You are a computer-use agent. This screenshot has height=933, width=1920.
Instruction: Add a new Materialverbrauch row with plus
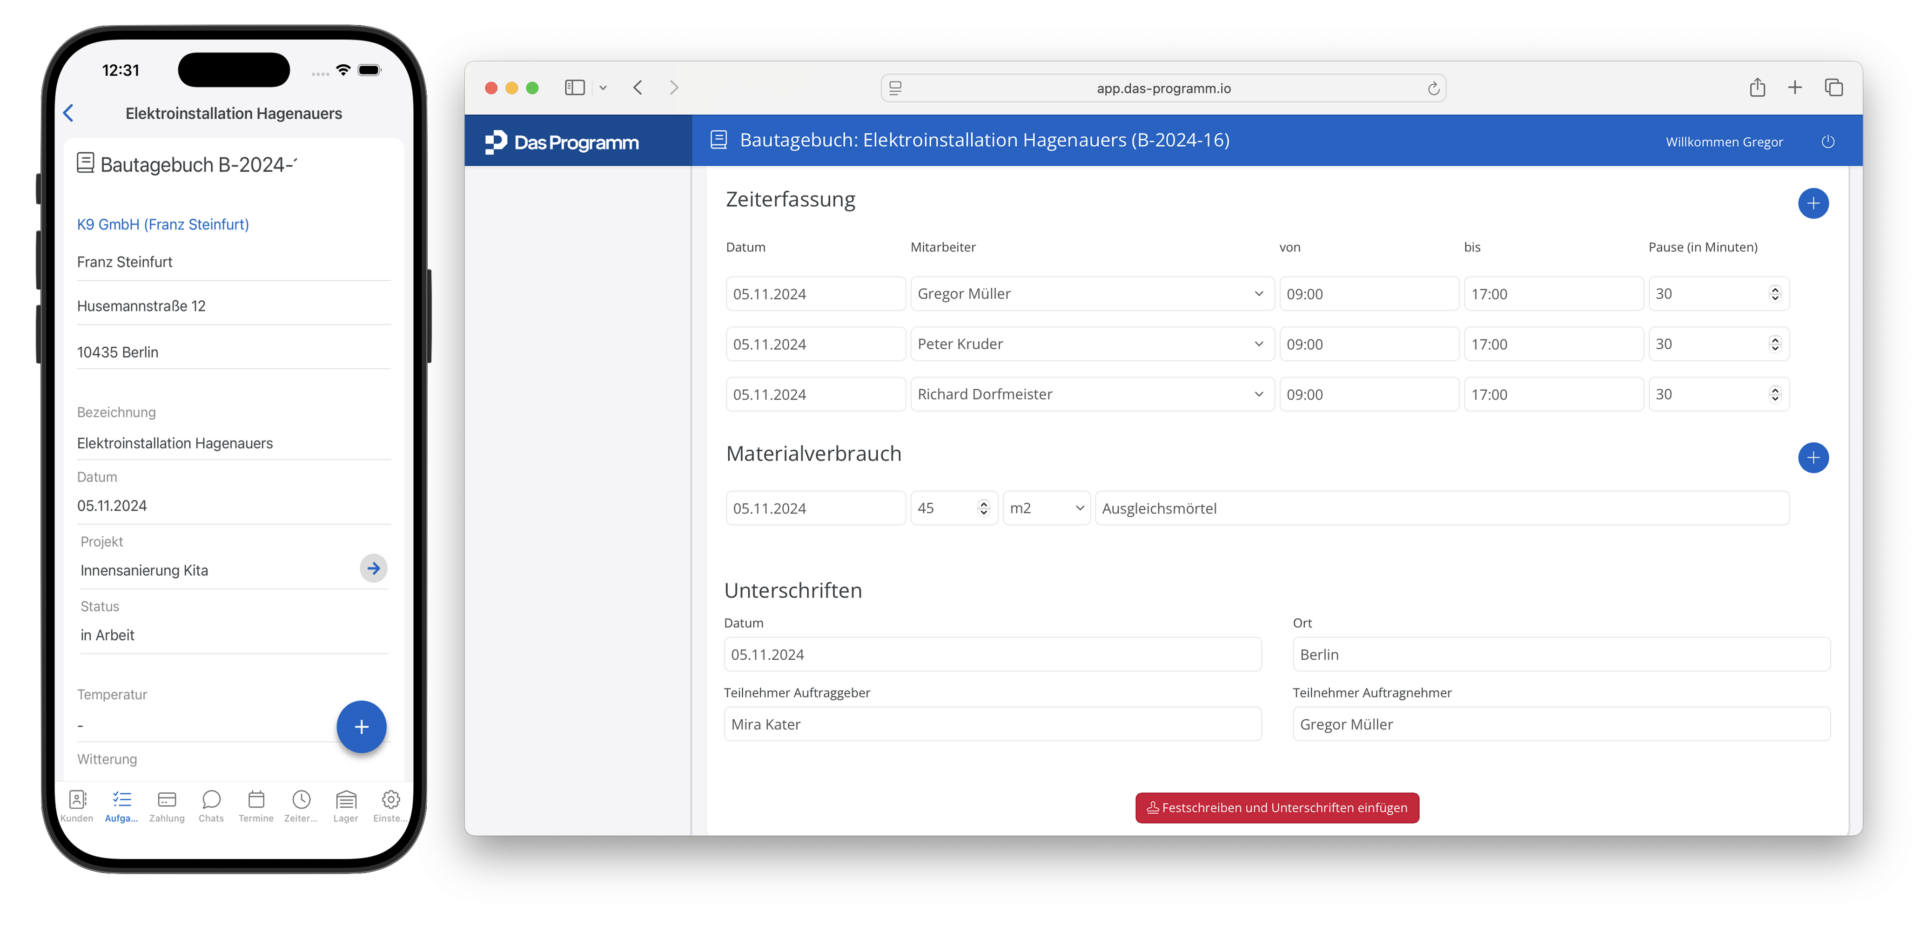click(x=1812, y=458)
